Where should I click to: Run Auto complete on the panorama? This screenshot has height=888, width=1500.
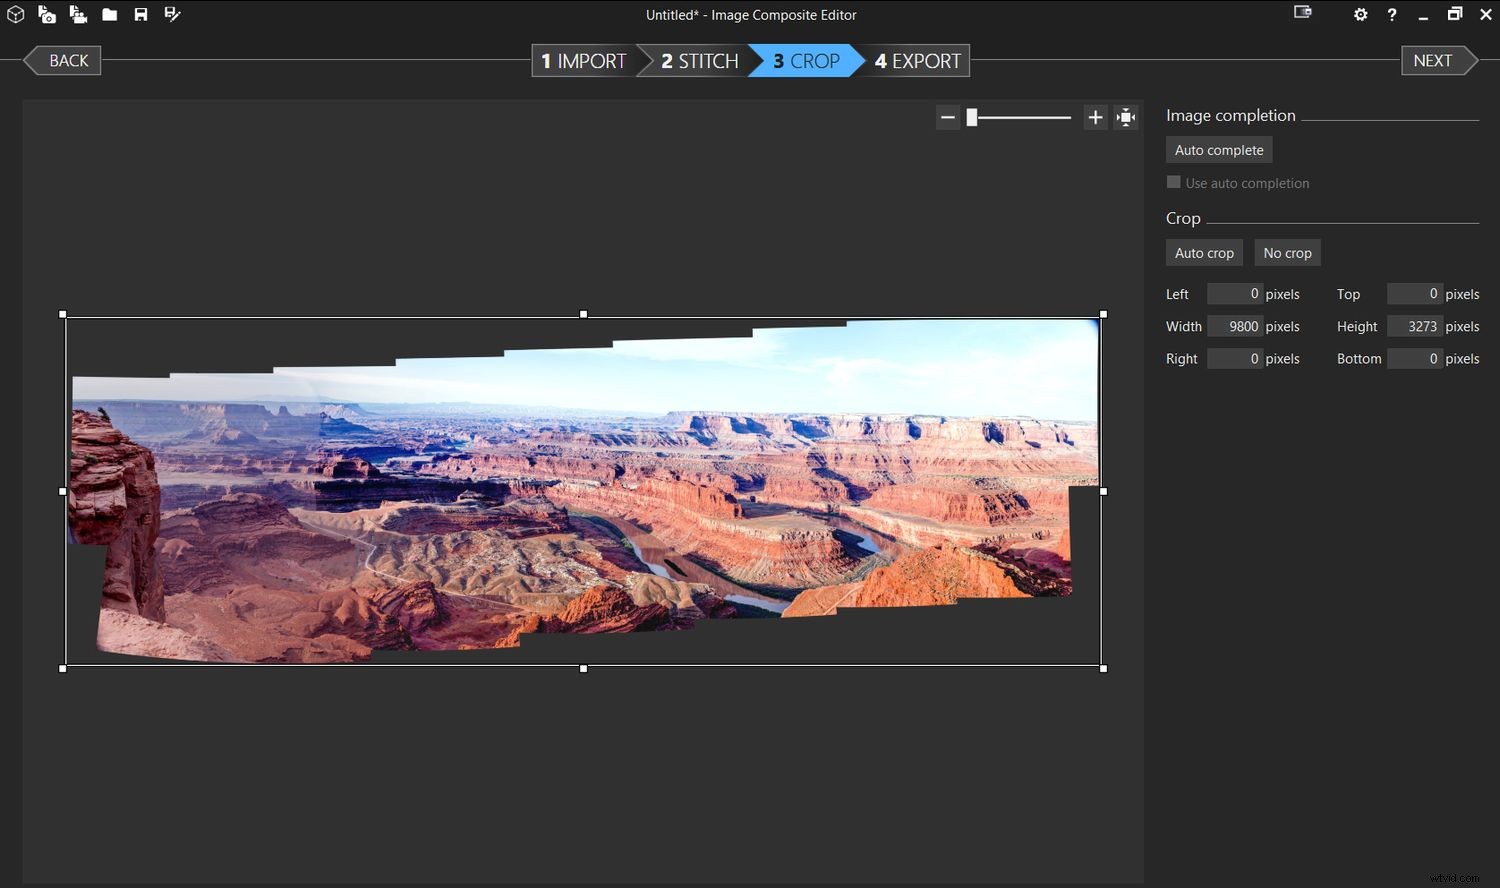point(1218,149)
